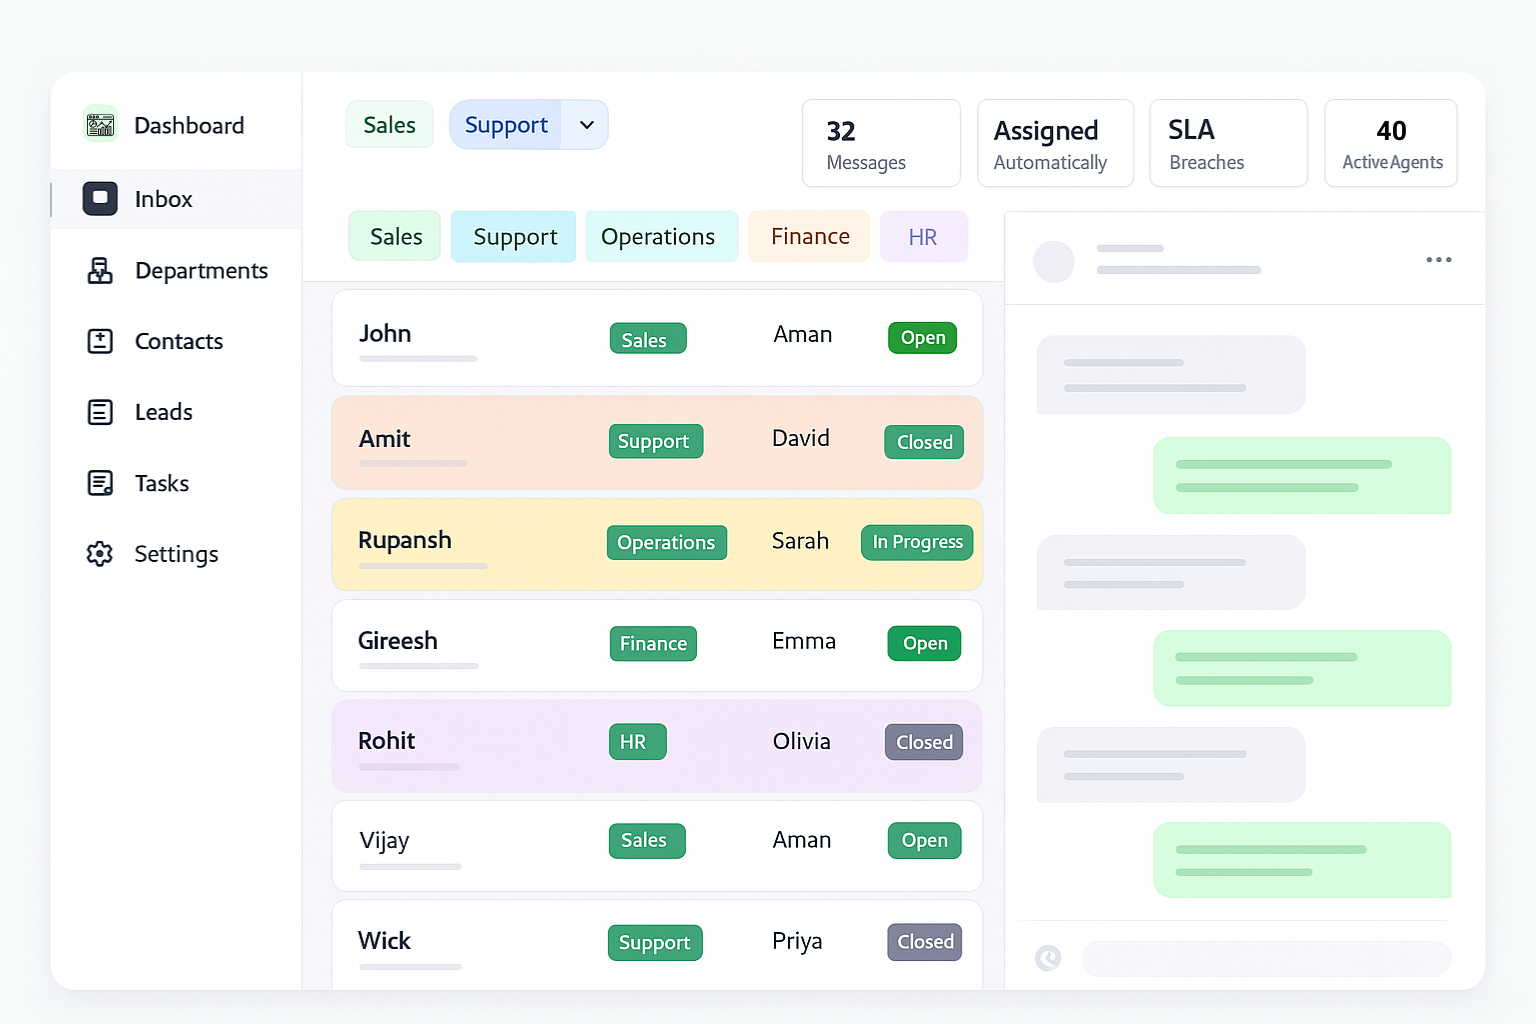This screenshot has width=1536, height=1024.
Task: Open Contacts using its sidebar icon
Action: (x=100, y=341)
